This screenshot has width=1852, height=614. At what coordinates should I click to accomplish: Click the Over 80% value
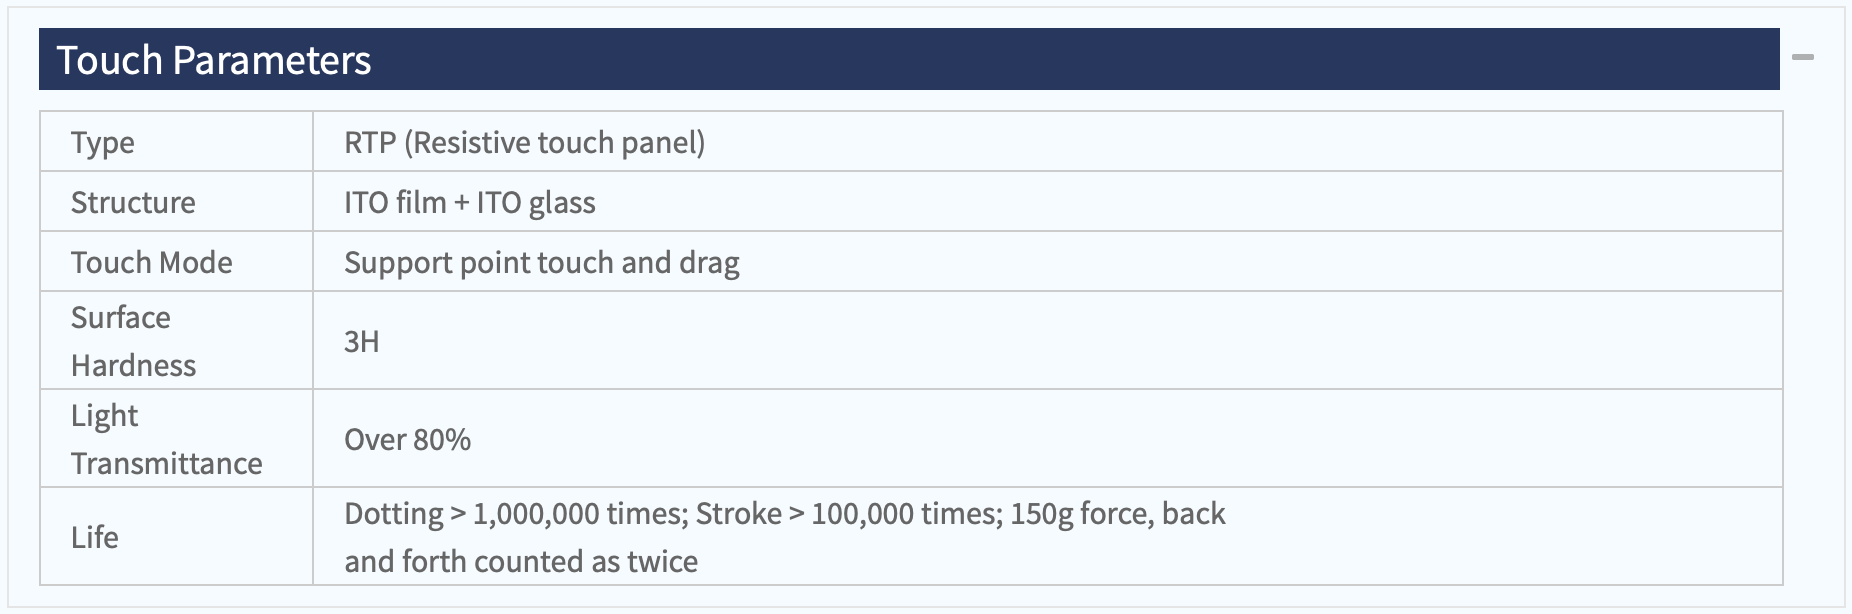pyautogui.click(x=407, y=440)
